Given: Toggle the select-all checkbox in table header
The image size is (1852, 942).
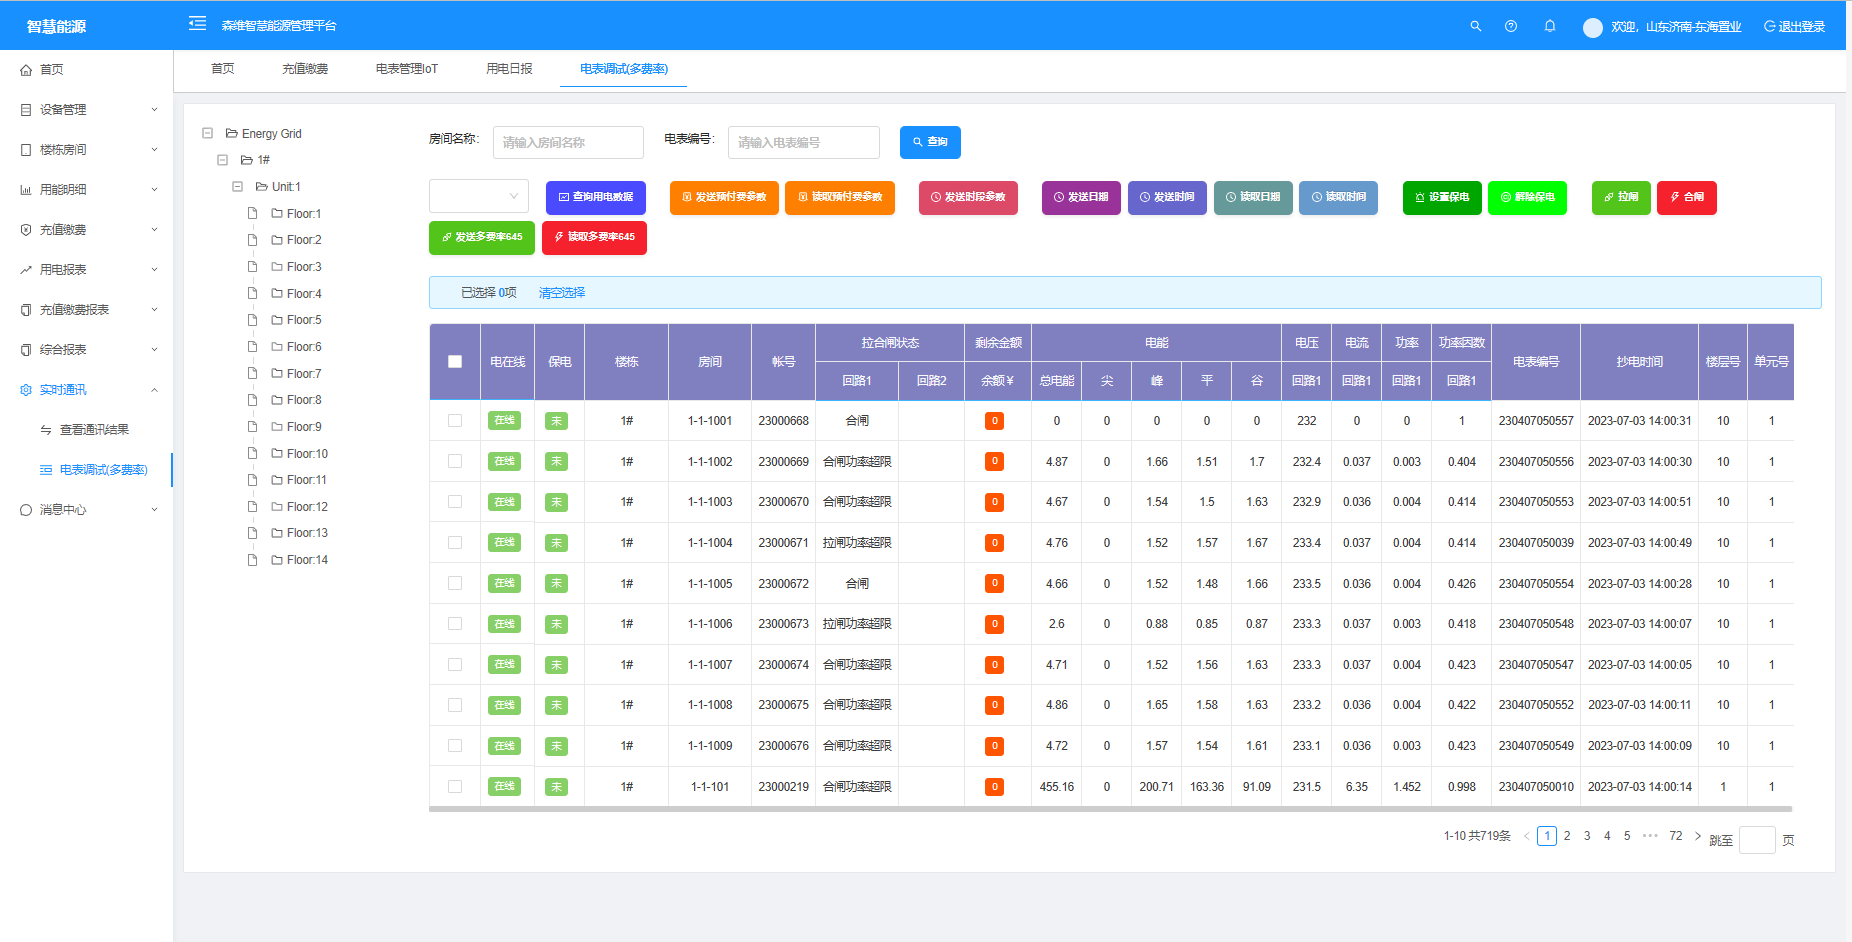Looking at the screenshot, I should pyautogui.click(x=455, y=362).
